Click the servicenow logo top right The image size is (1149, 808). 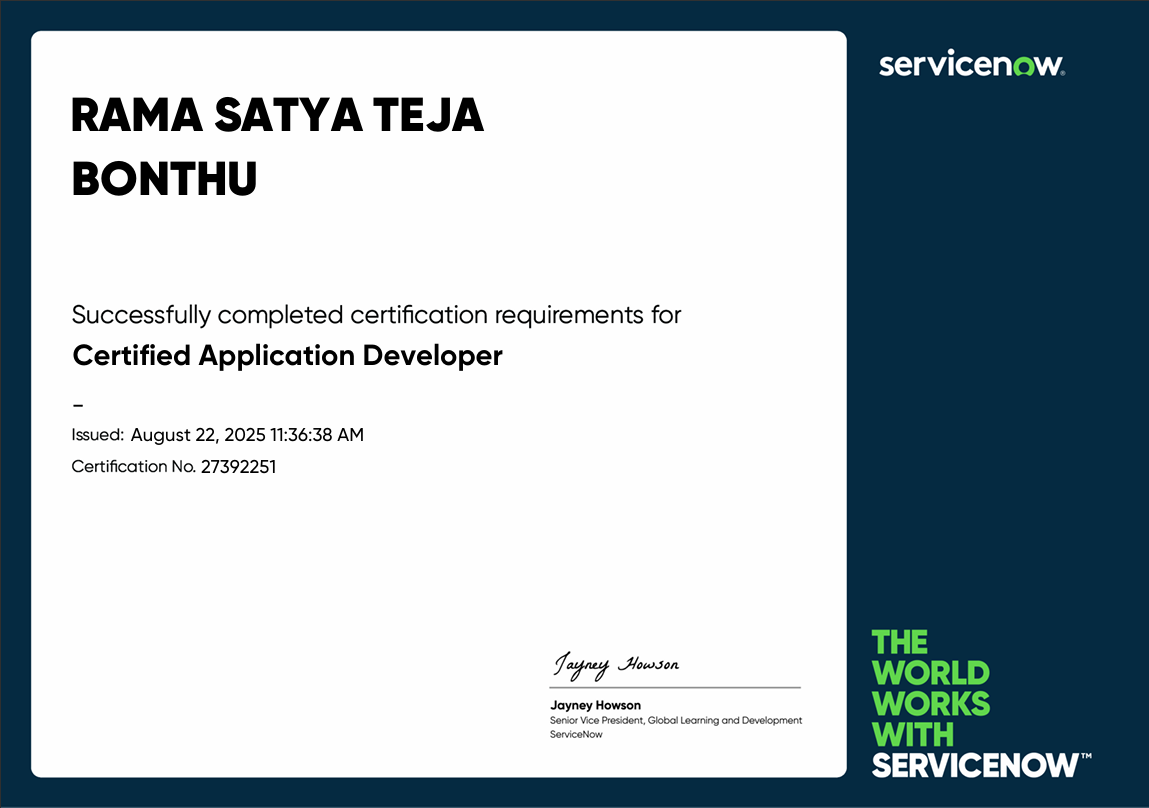(970, 64)
